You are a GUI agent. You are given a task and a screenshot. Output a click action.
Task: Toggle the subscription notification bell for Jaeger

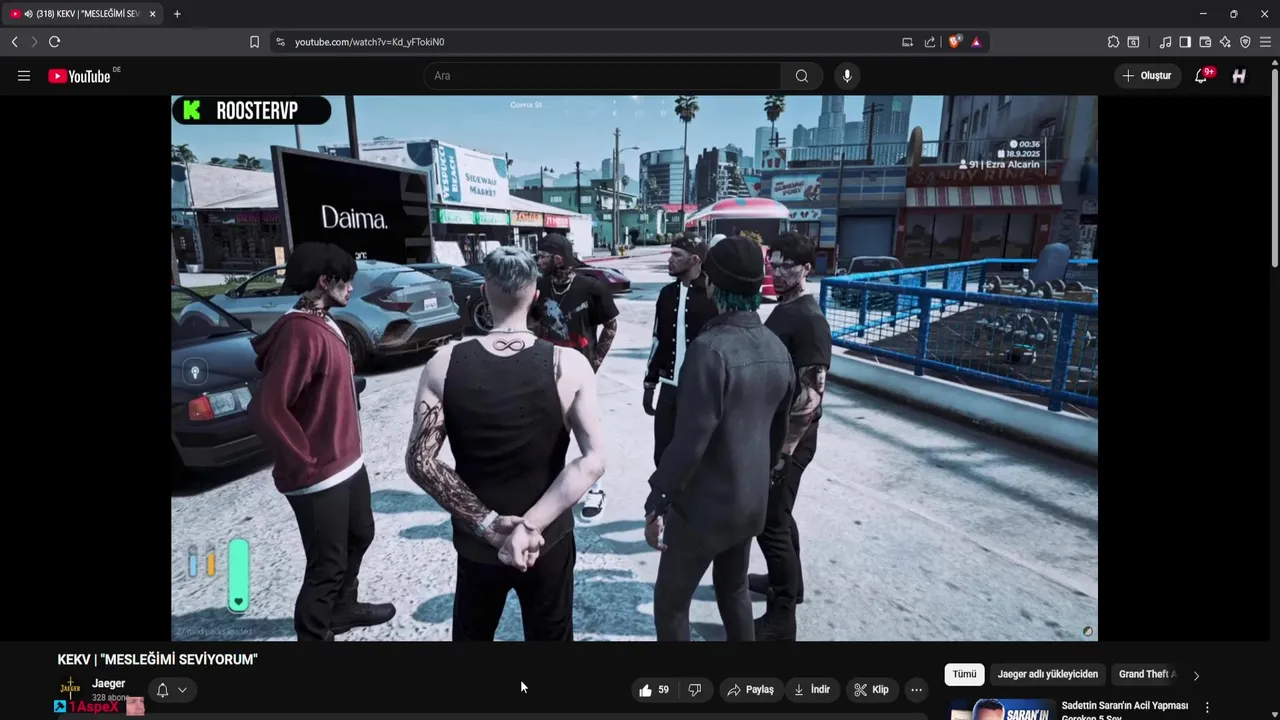click(x=162, y=690)
